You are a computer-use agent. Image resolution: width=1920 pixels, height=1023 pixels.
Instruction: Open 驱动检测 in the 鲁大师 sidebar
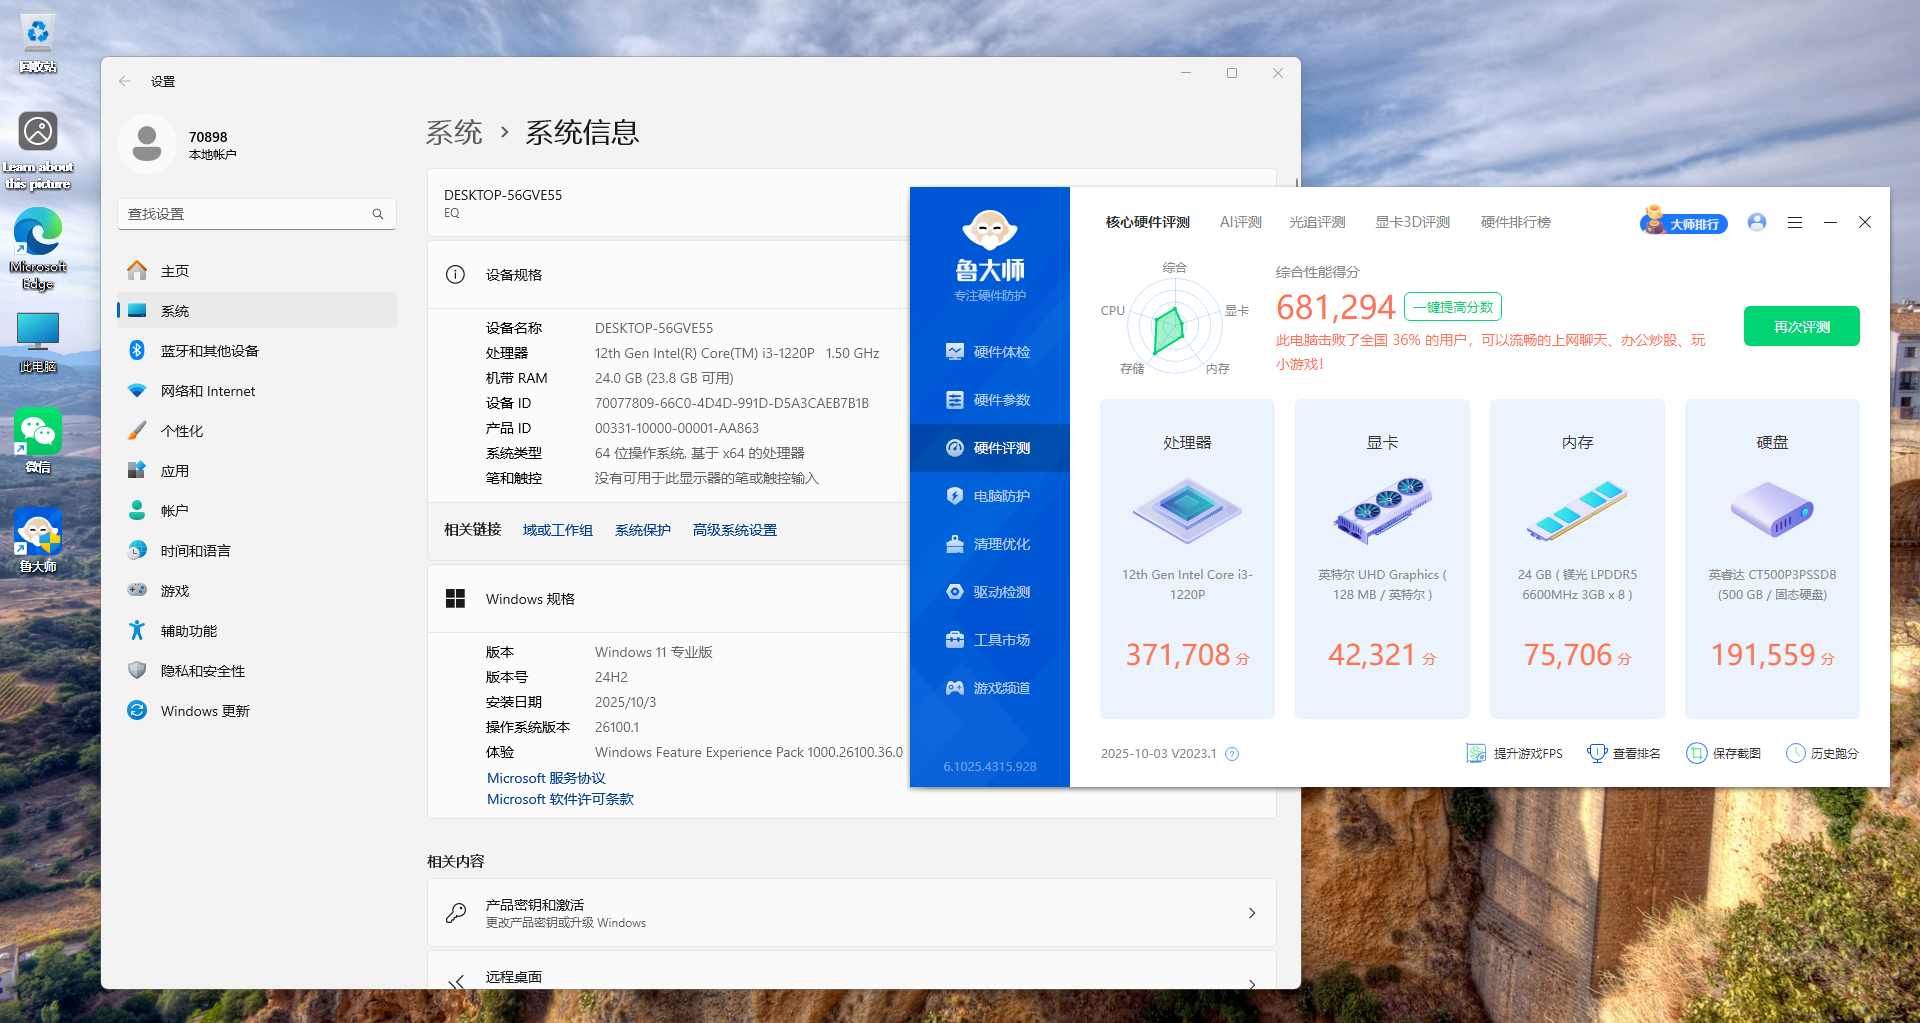pos(989,592)
